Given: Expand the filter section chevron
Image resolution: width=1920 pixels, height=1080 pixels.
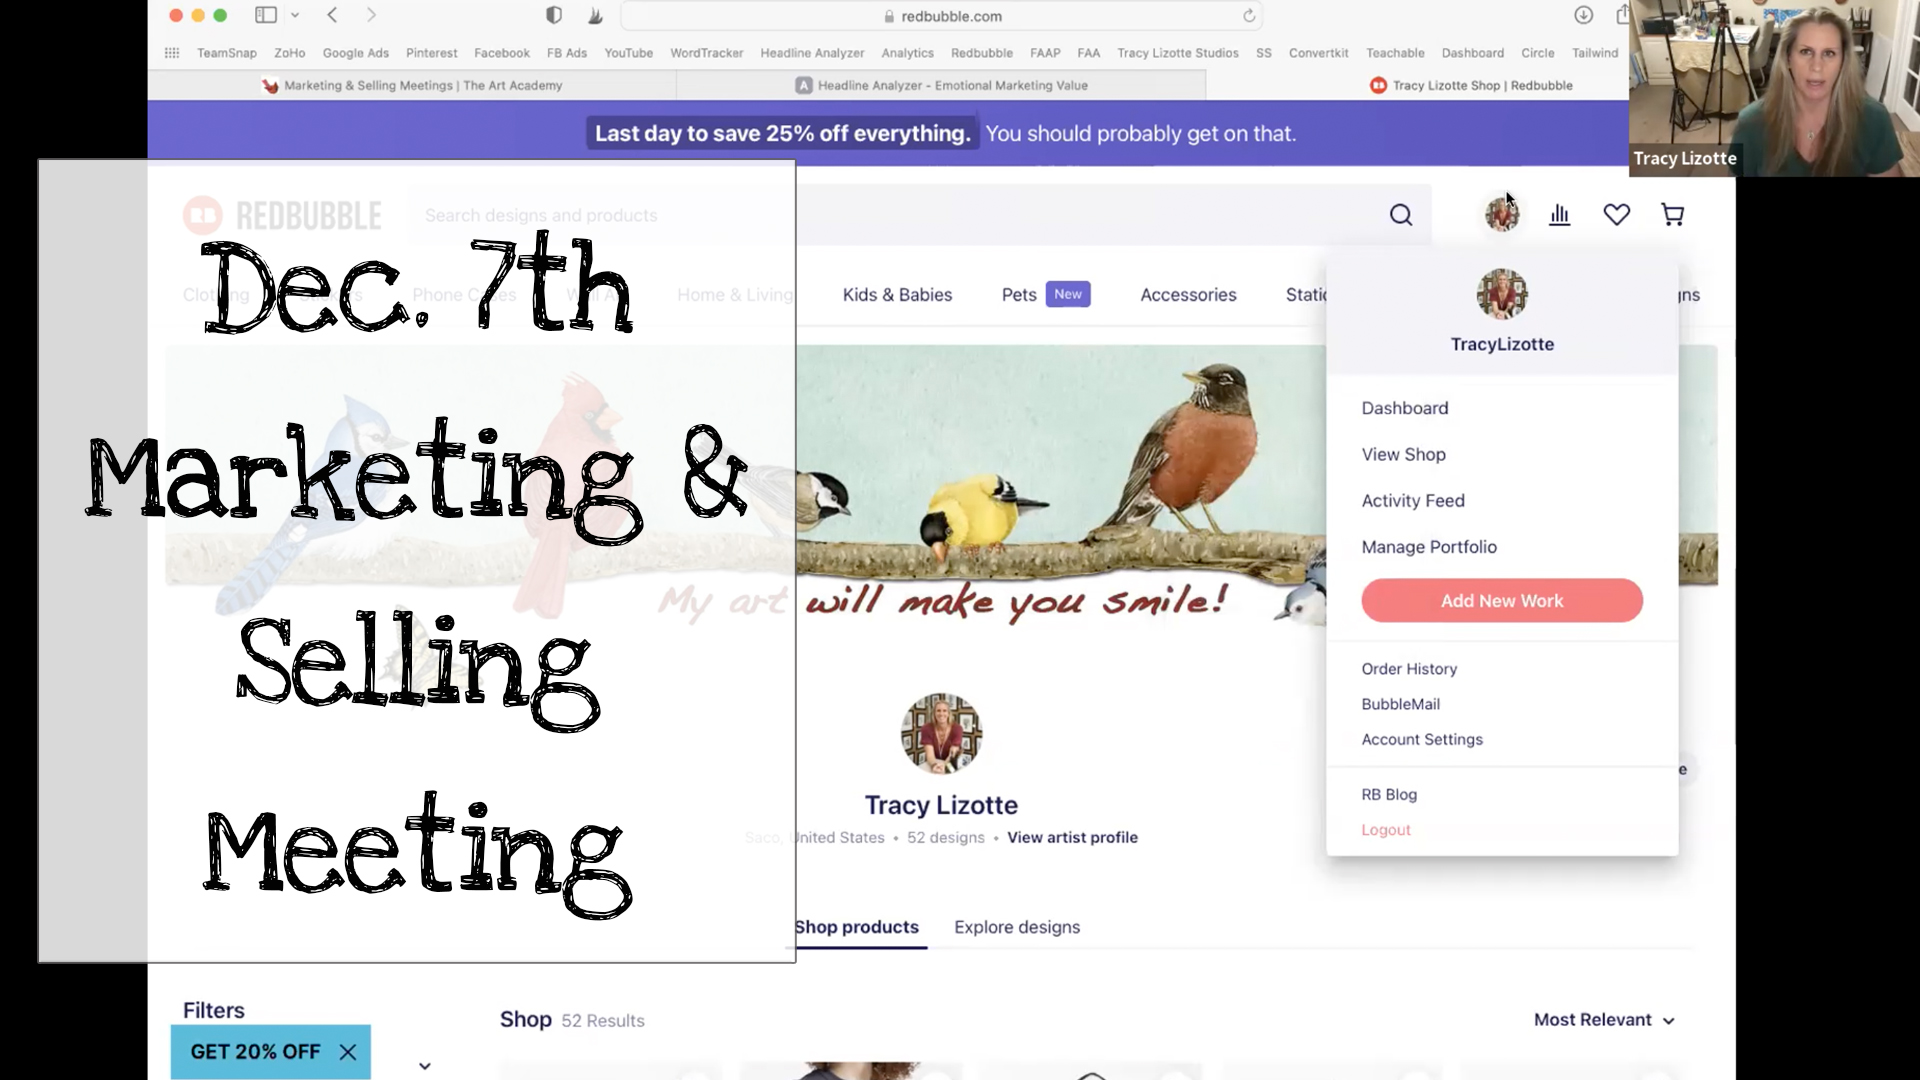Looking at the screenshot, I should pyautogui.click(x=425, y=1066).
